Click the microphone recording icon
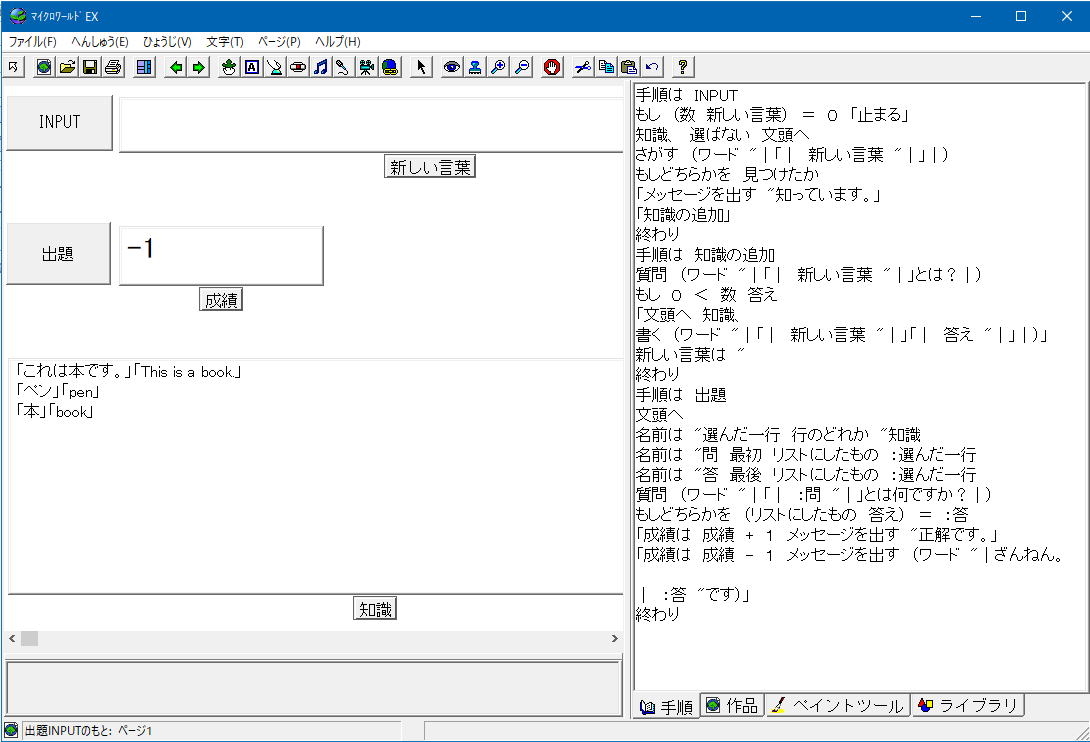 [x=343, y=67]
